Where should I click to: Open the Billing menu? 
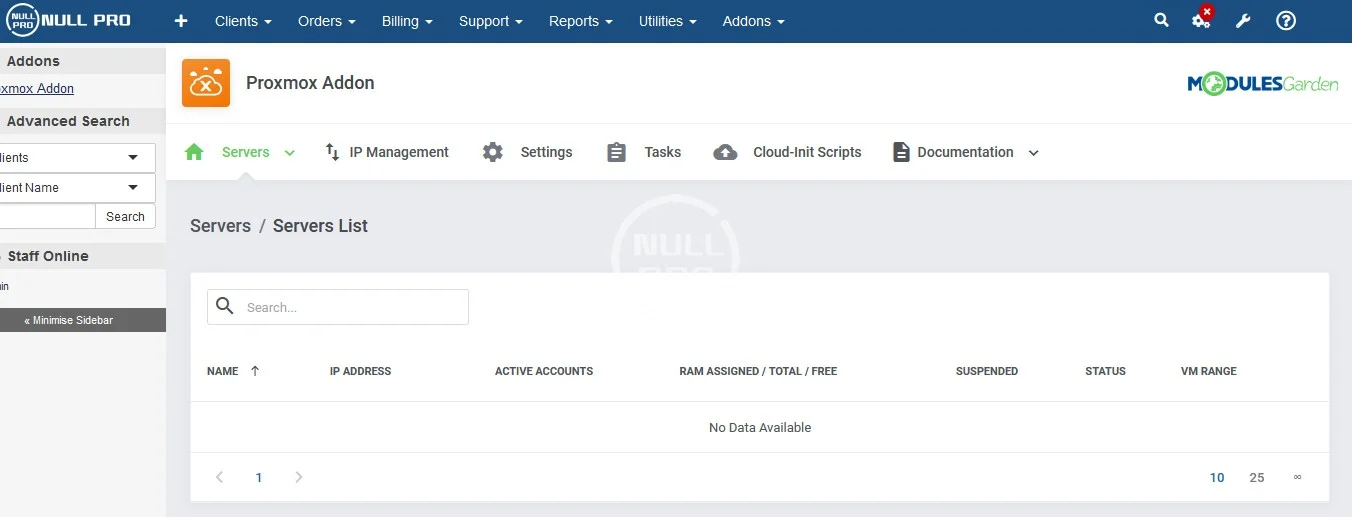tap(407, 21)
